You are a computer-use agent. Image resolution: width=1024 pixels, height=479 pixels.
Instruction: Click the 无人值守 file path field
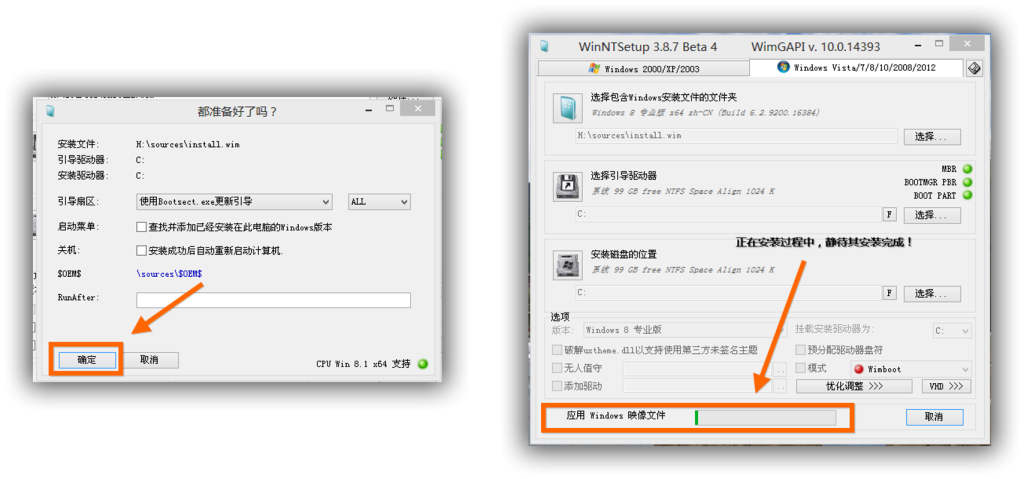point(697,369)
